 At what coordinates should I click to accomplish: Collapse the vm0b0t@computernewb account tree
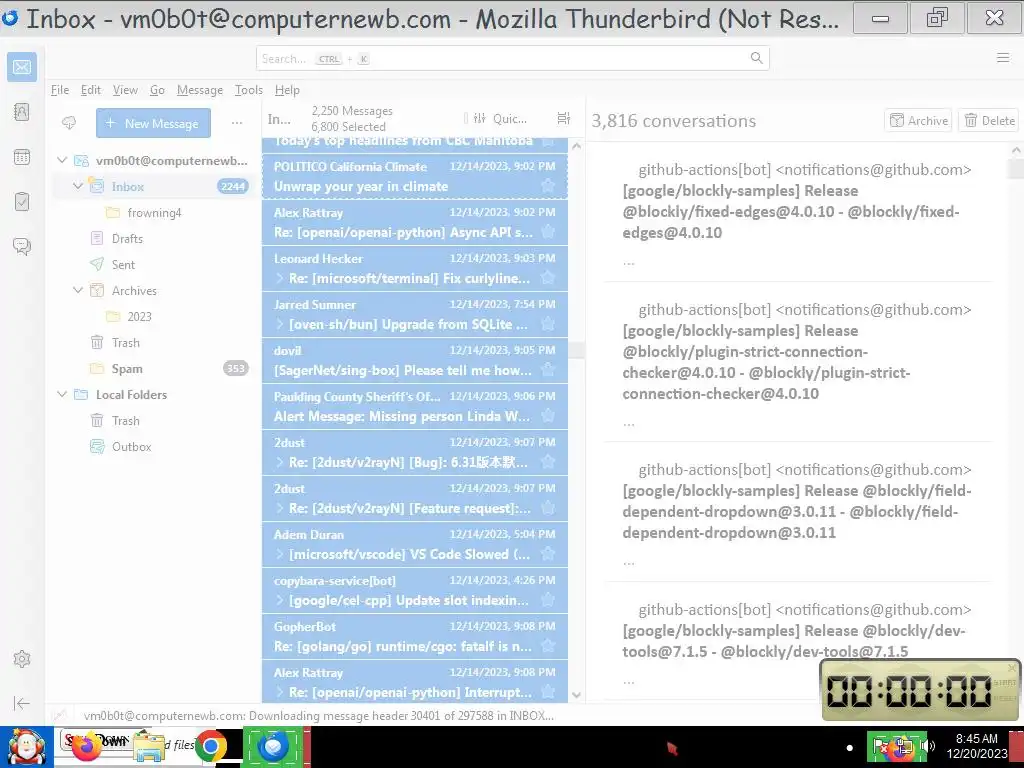point(62,160)
